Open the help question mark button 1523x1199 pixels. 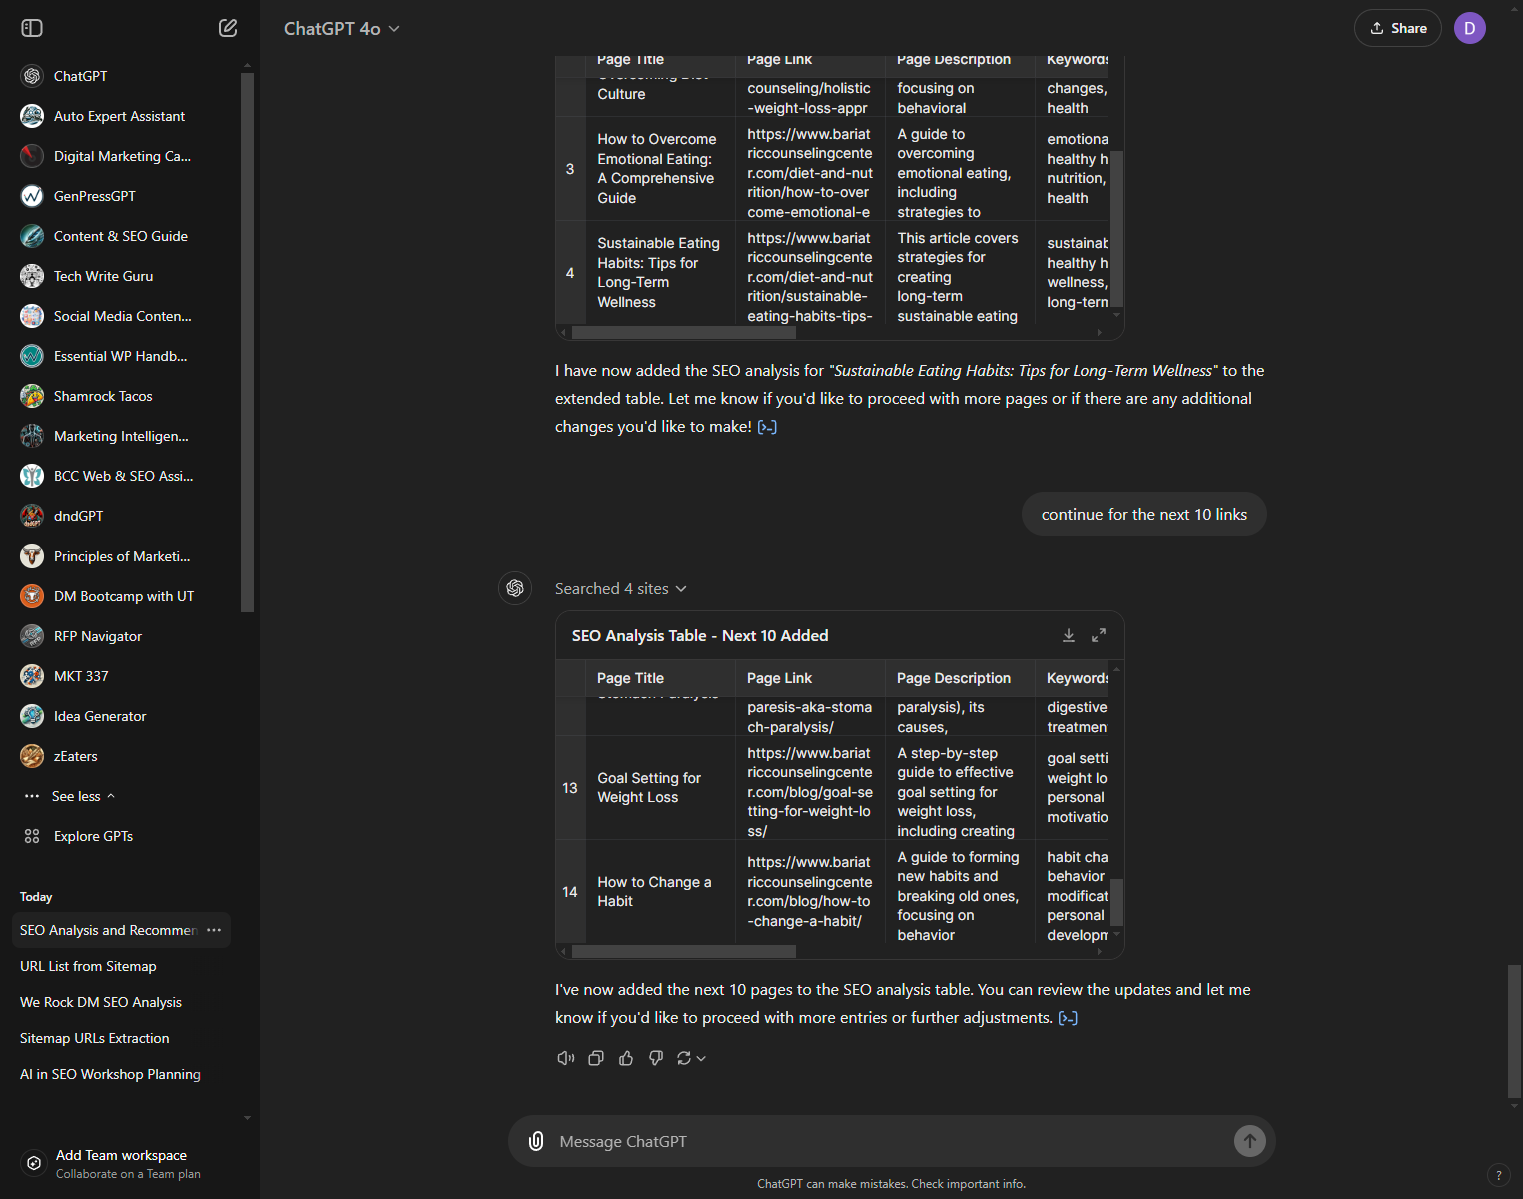(x=1498, y=1175)
